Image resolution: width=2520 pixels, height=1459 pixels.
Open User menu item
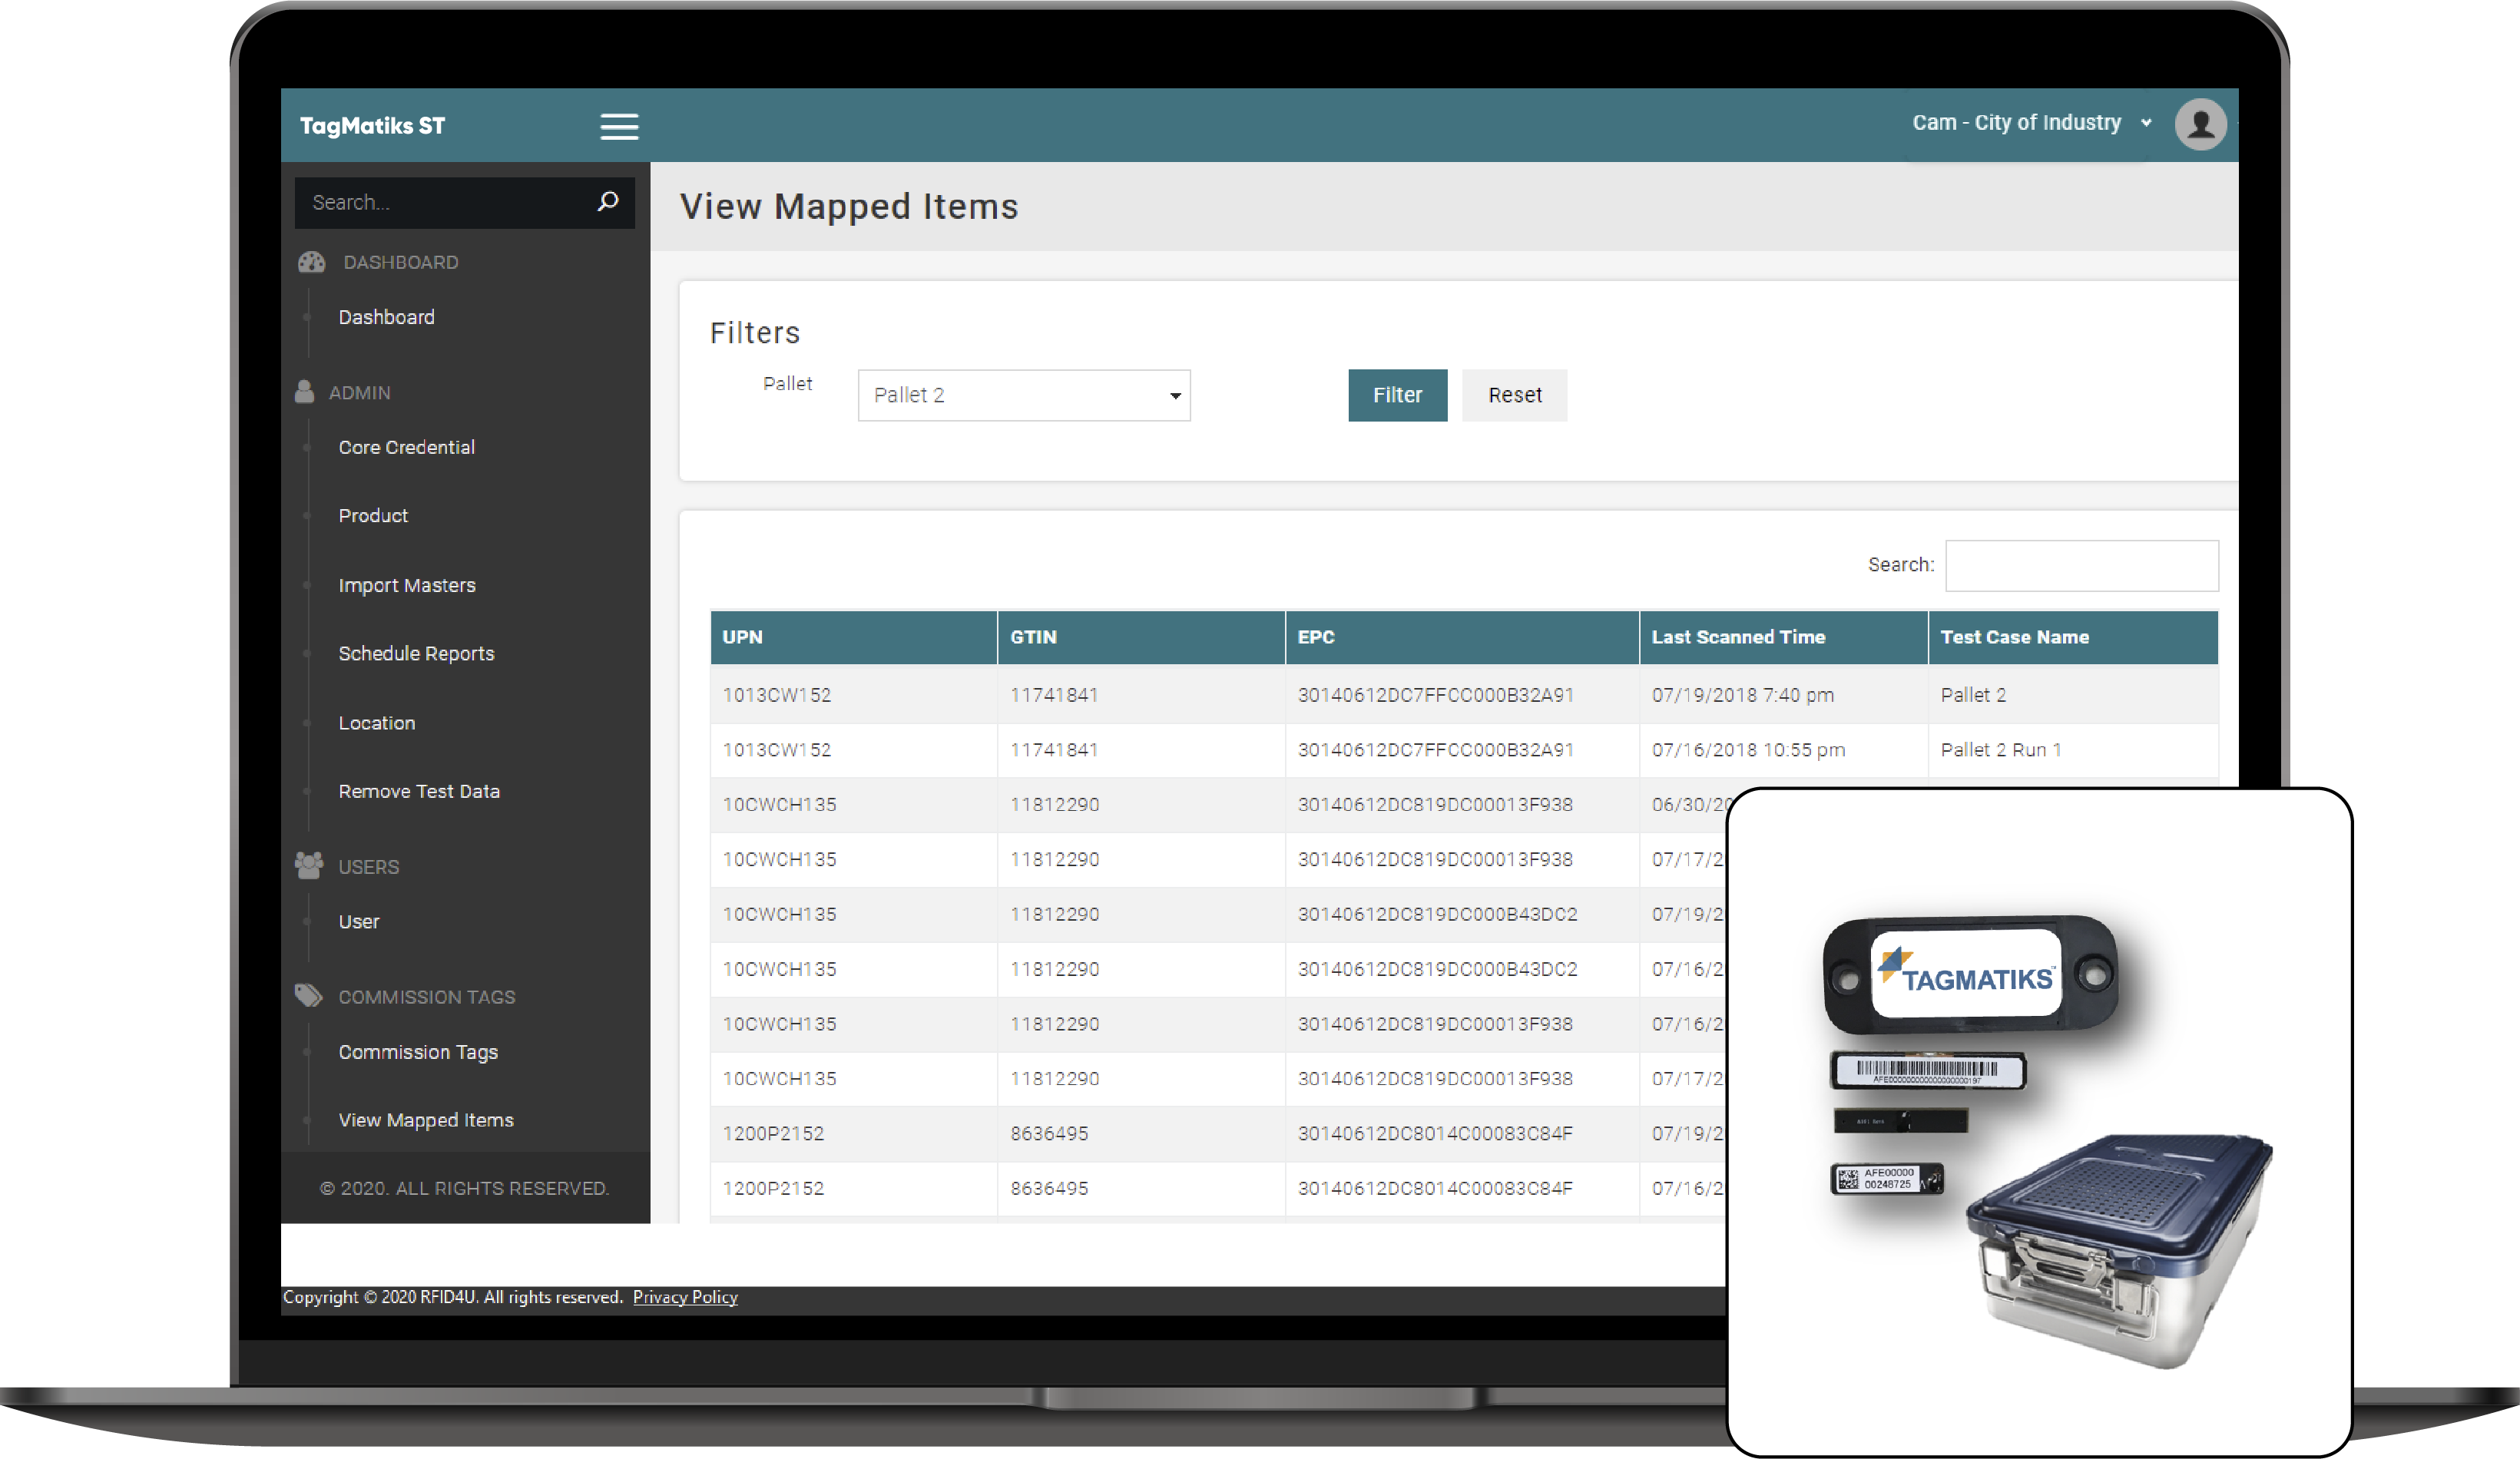tap(358, 922)
